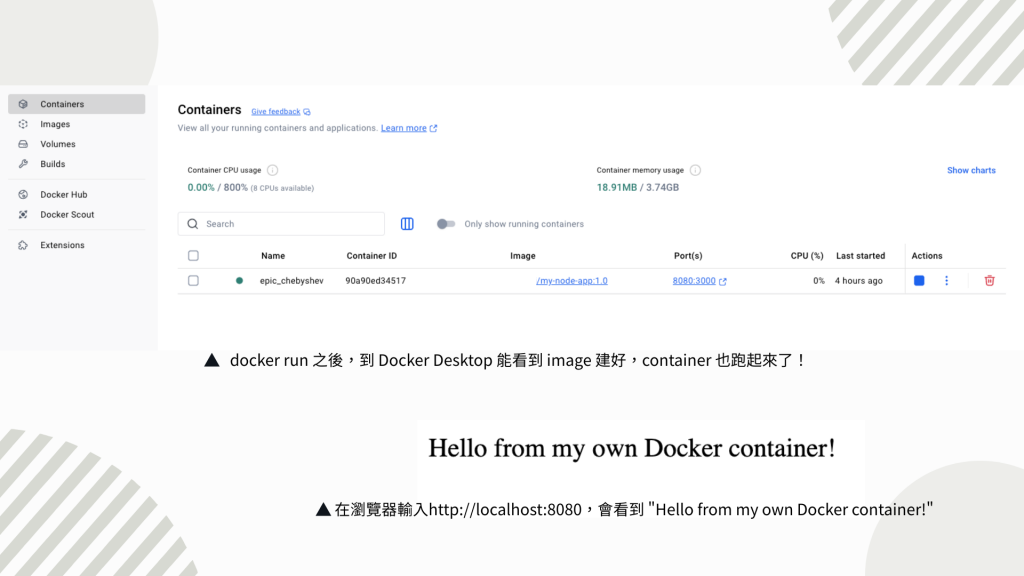Open the column layout selector icon
The image size is (1024, 576).
(x=407, y=224)
